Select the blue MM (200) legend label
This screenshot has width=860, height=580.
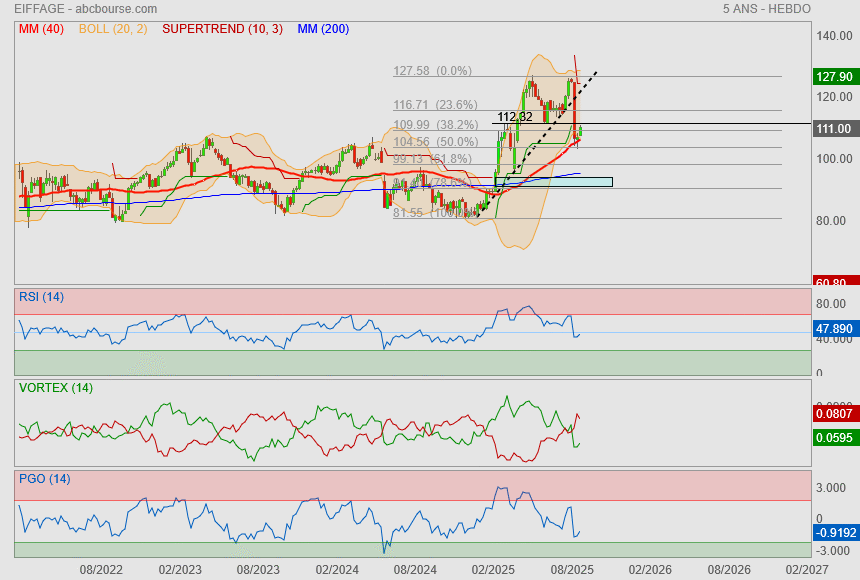click(323, 29)
